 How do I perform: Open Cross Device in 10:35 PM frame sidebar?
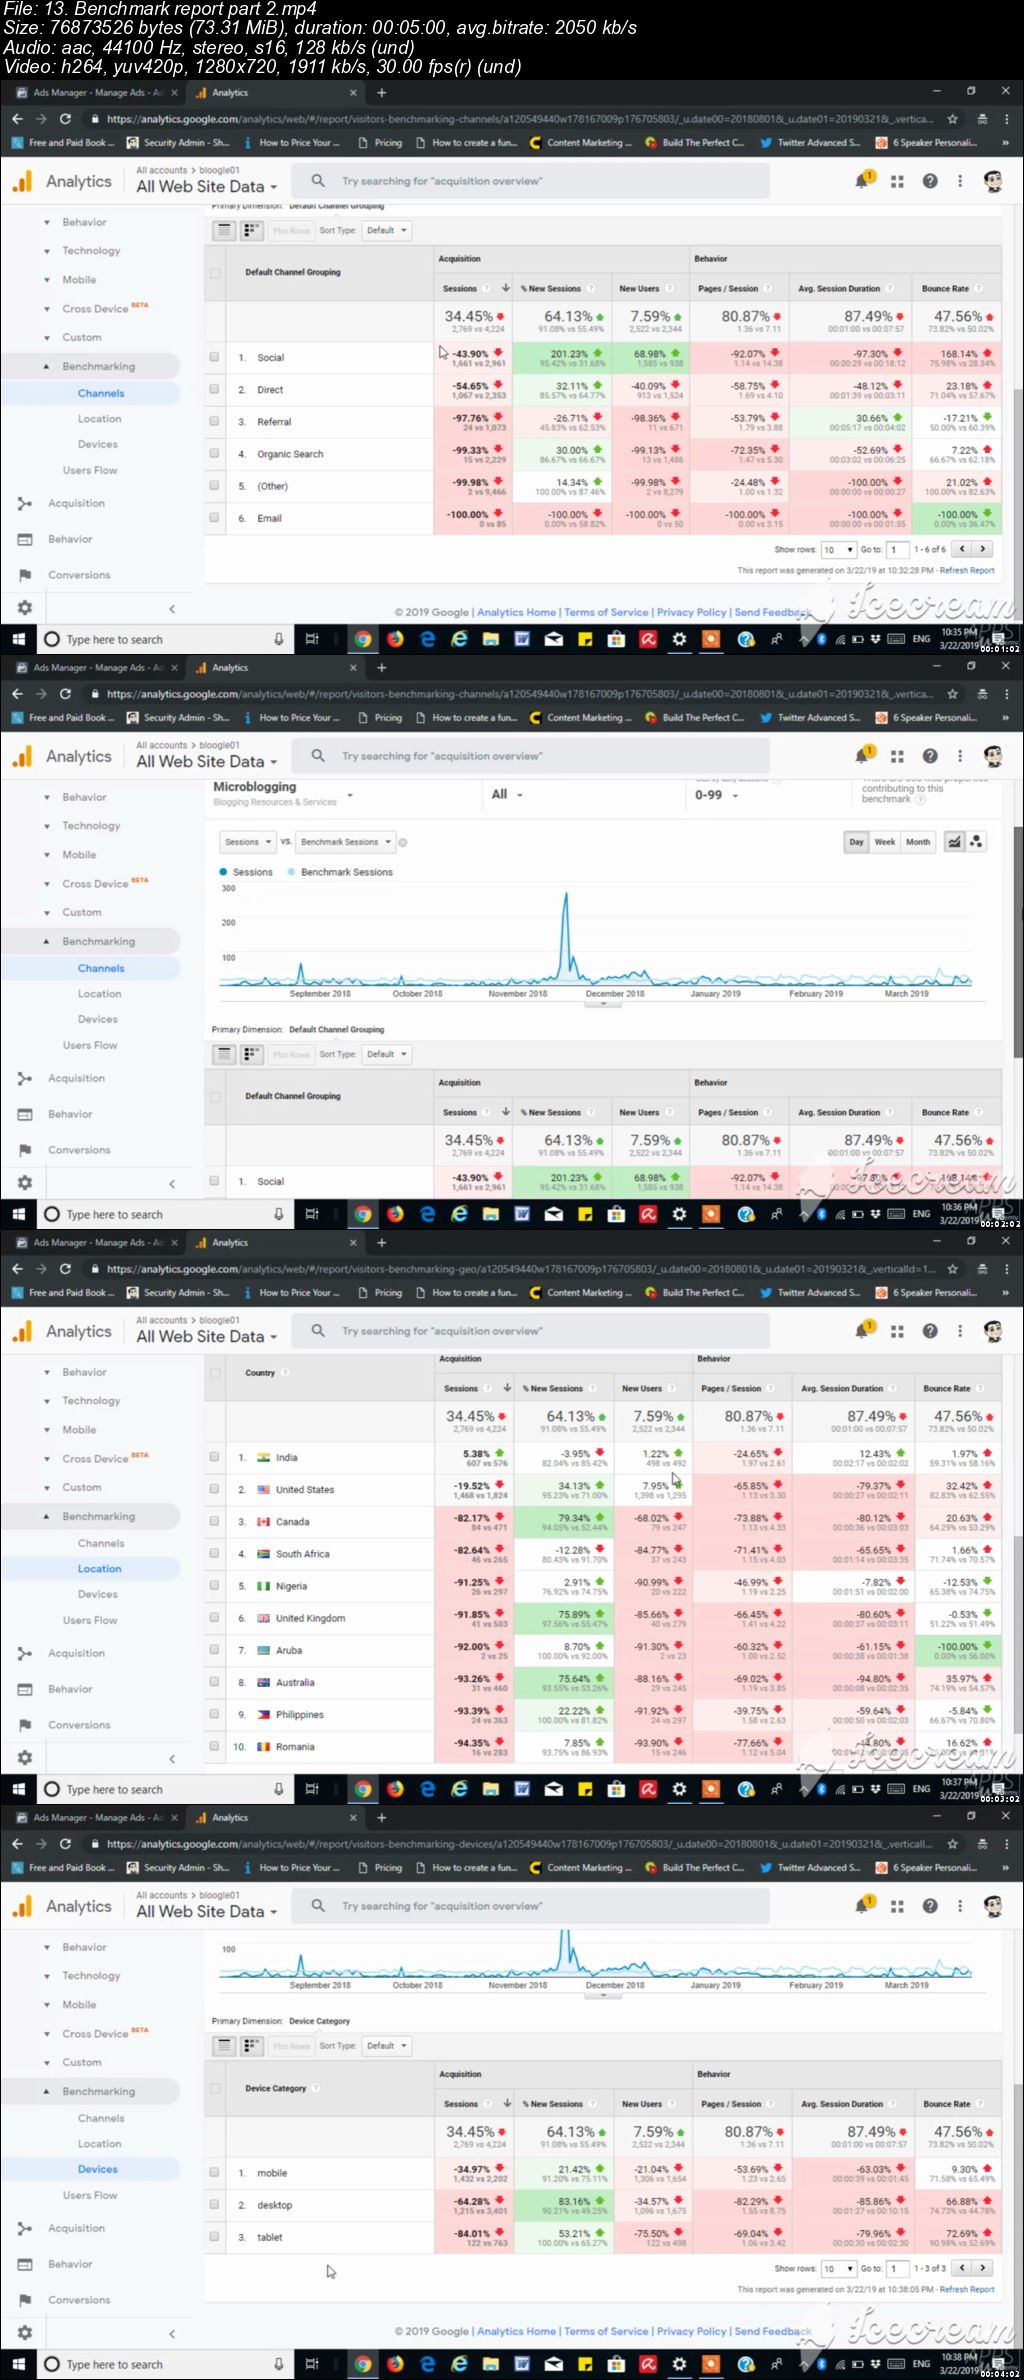pos(95,308)
